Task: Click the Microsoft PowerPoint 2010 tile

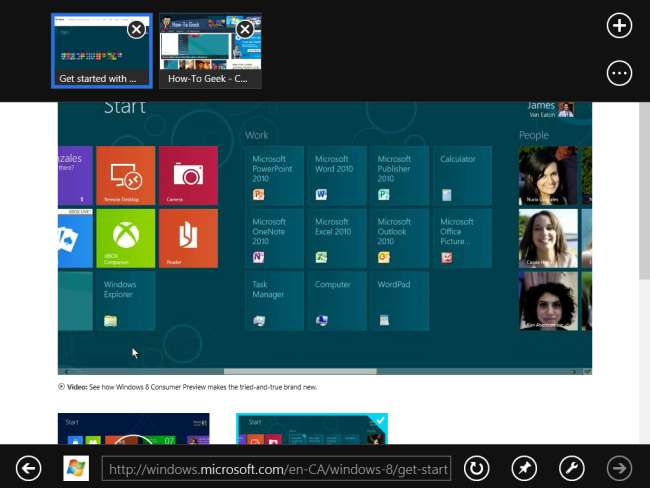Action: [x=274, y=176]
